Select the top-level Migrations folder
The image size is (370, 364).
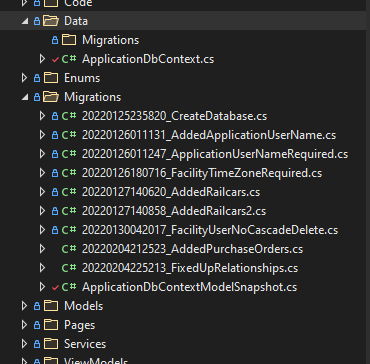[x=92, y=97]
